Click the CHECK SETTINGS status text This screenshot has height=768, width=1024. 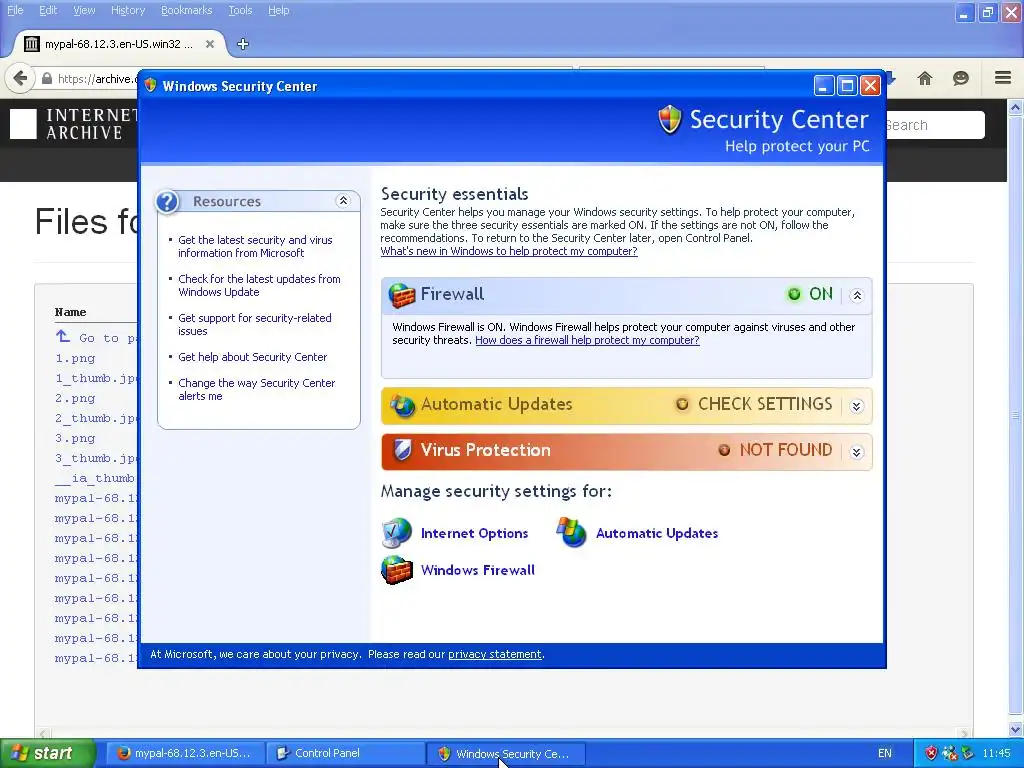tap(765, 404)
